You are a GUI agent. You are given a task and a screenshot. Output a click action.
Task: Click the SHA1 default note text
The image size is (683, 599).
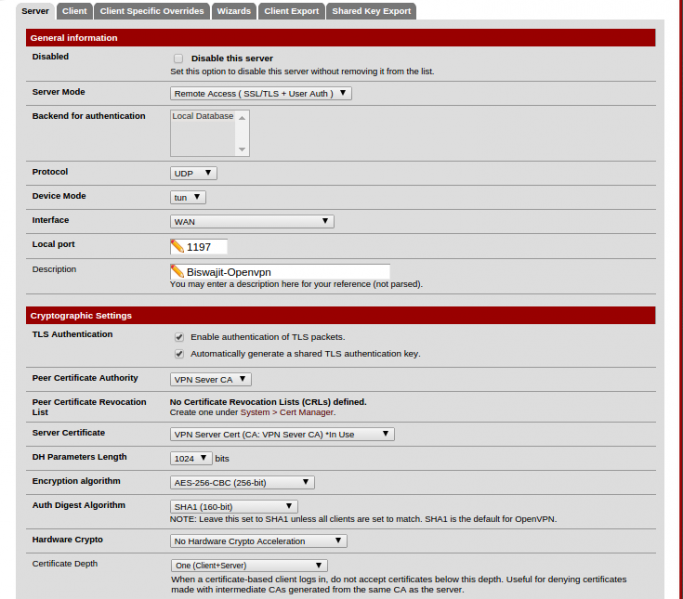click(363, 519)
